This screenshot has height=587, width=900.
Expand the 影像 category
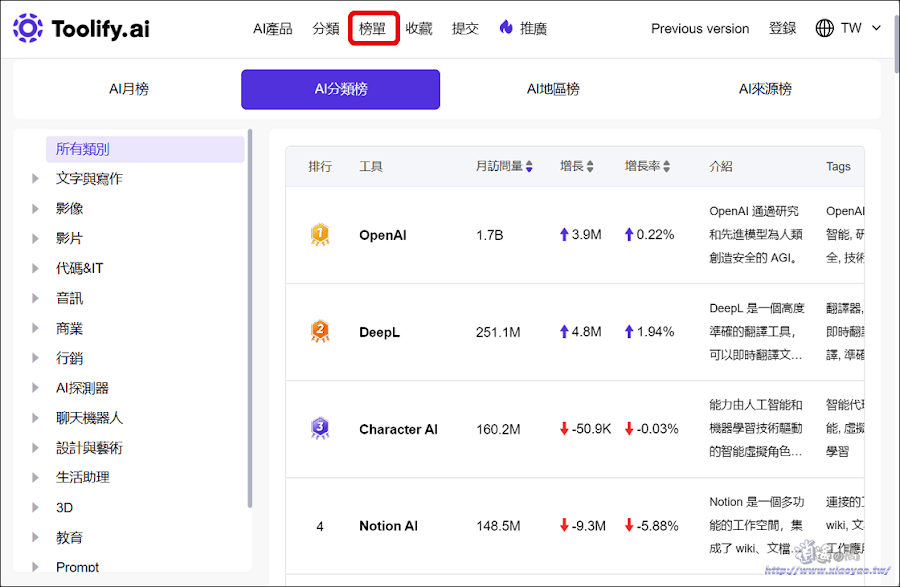click(36, 208)
